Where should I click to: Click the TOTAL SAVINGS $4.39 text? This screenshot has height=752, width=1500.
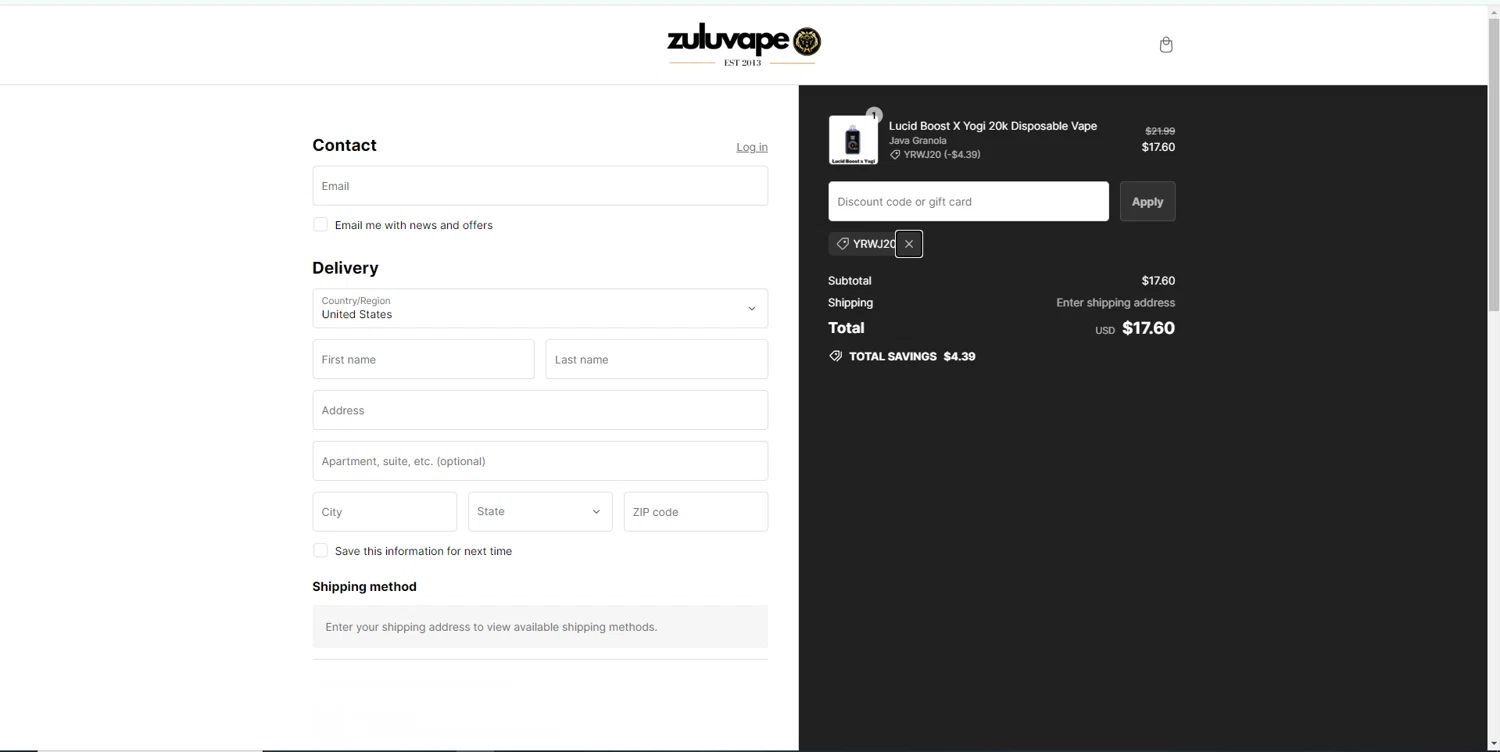[x=912, y=356]
